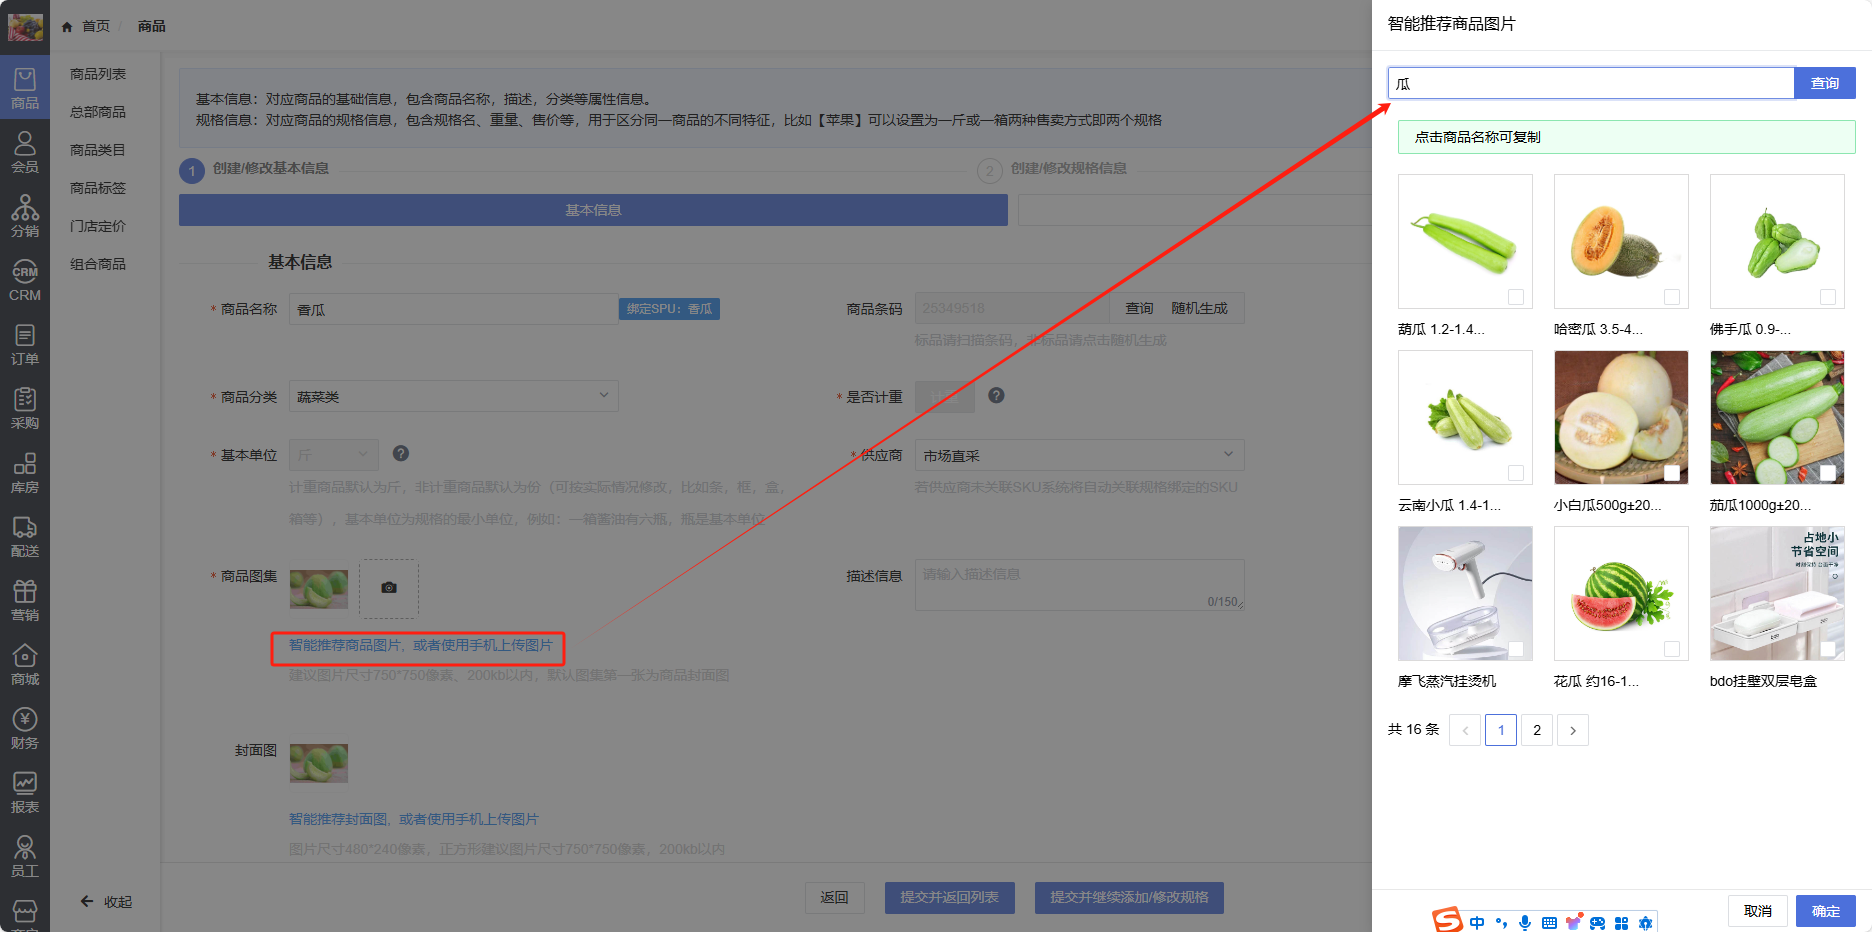Viewport: 1872px width, 932px height.
Task: Click 智能推荐商品图片 link
Action: [x=345, y=645]
